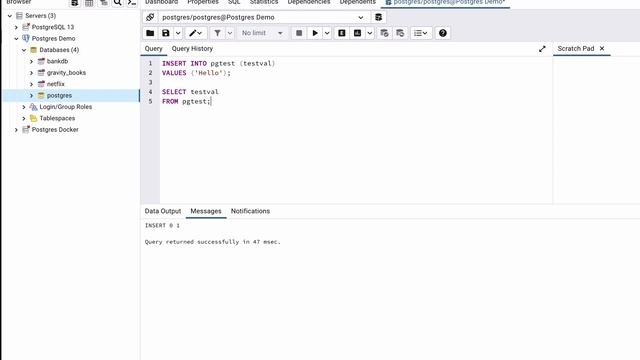Expand the postgres database node
This screenshot has height=360, width=640.
[x=31, y=96]
